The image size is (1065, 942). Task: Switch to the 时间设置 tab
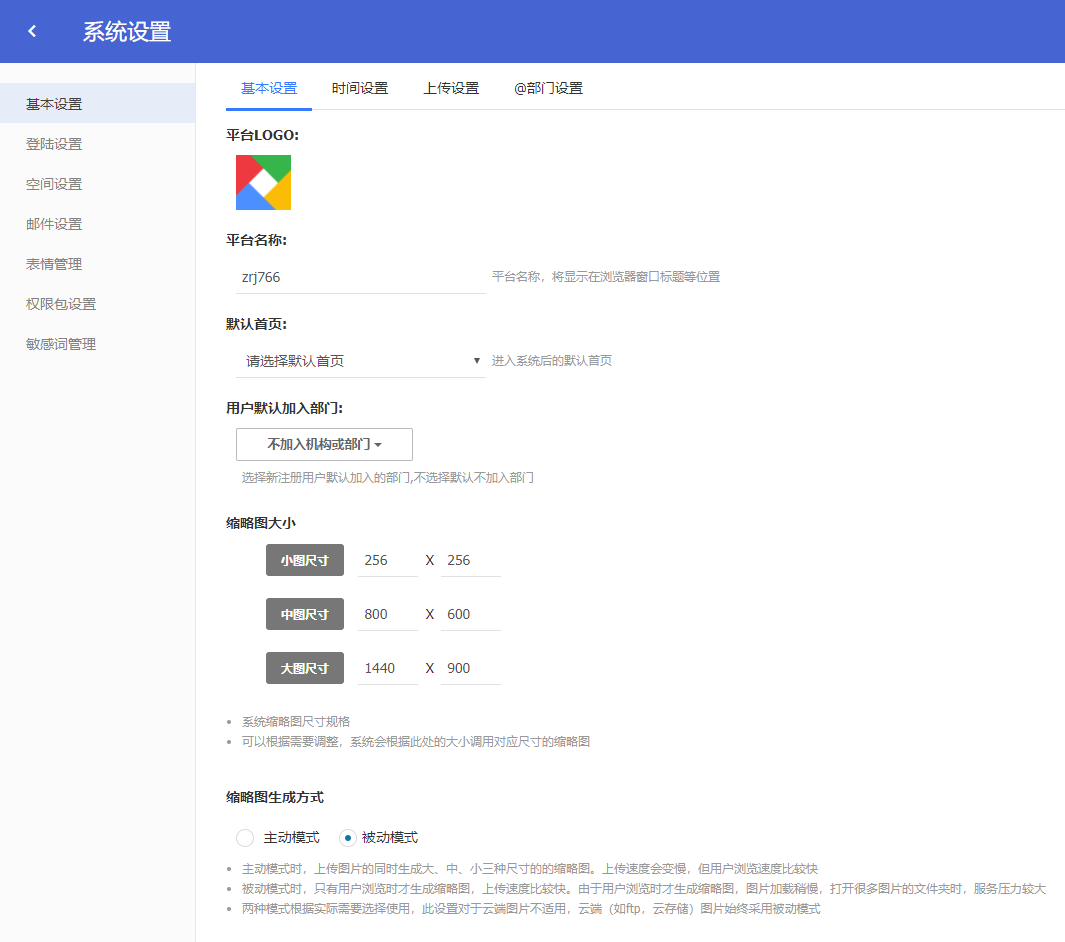pyautogui.click(x=360, y=88)
